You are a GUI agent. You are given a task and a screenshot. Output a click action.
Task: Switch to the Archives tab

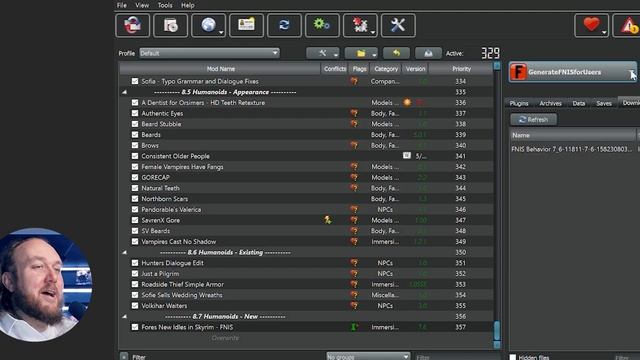coord(550,103)
